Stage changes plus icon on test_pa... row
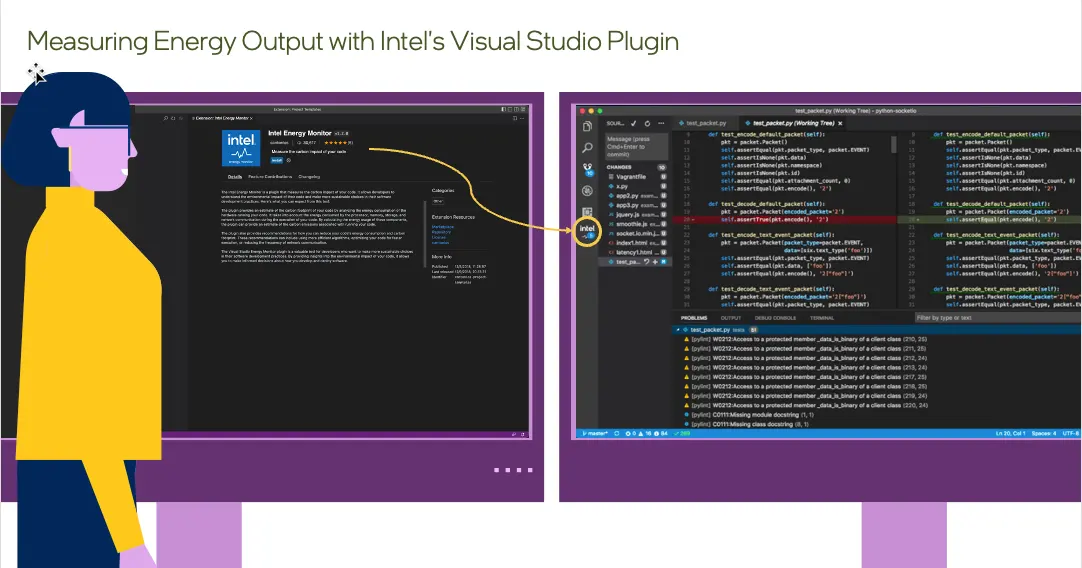 point(655,262)
